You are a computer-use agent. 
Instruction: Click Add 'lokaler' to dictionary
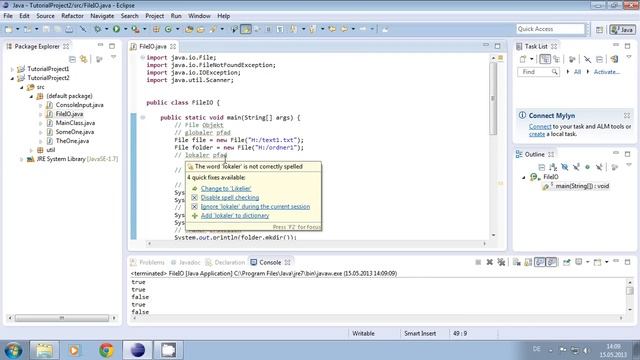click(x=235, y=216)
